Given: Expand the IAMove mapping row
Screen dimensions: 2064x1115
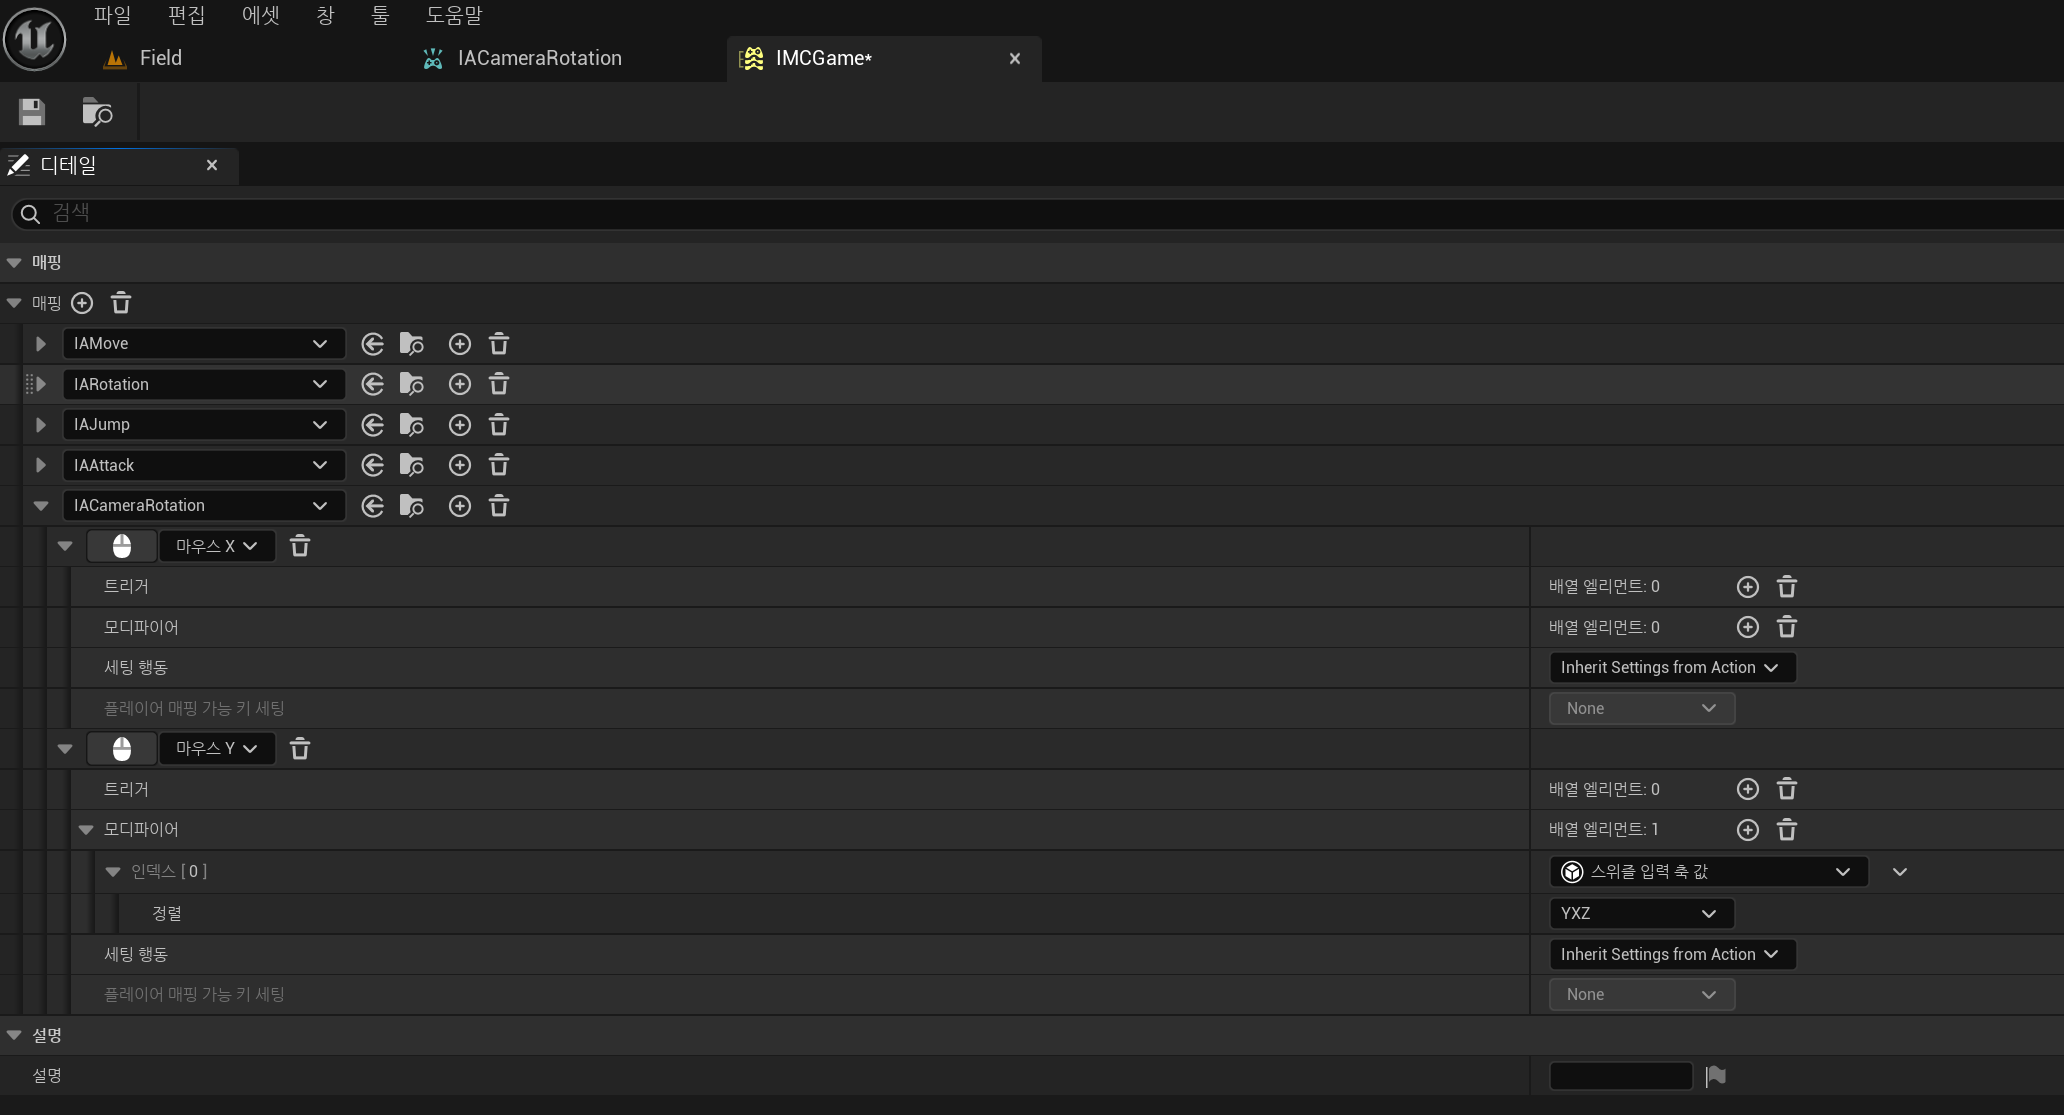Looking at the screenshot, I should (x=41, y=344).
